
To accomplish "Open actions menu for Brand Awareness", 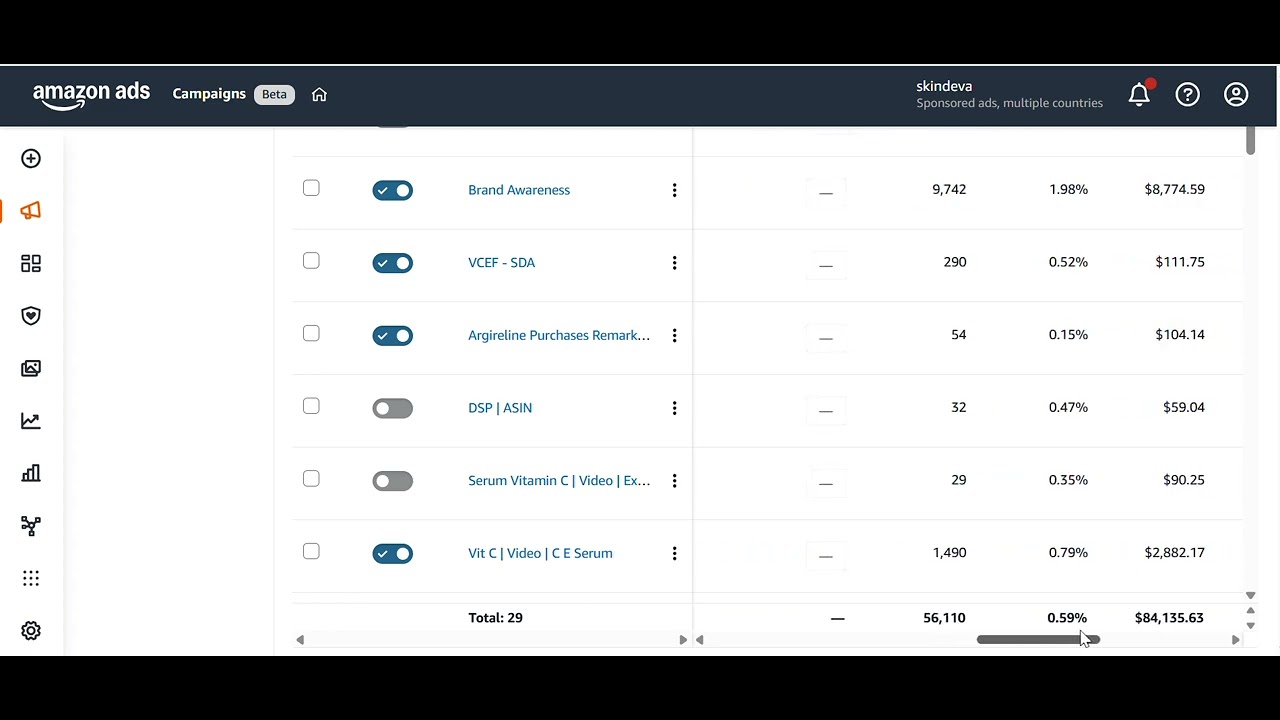I will tap(674, 190).
